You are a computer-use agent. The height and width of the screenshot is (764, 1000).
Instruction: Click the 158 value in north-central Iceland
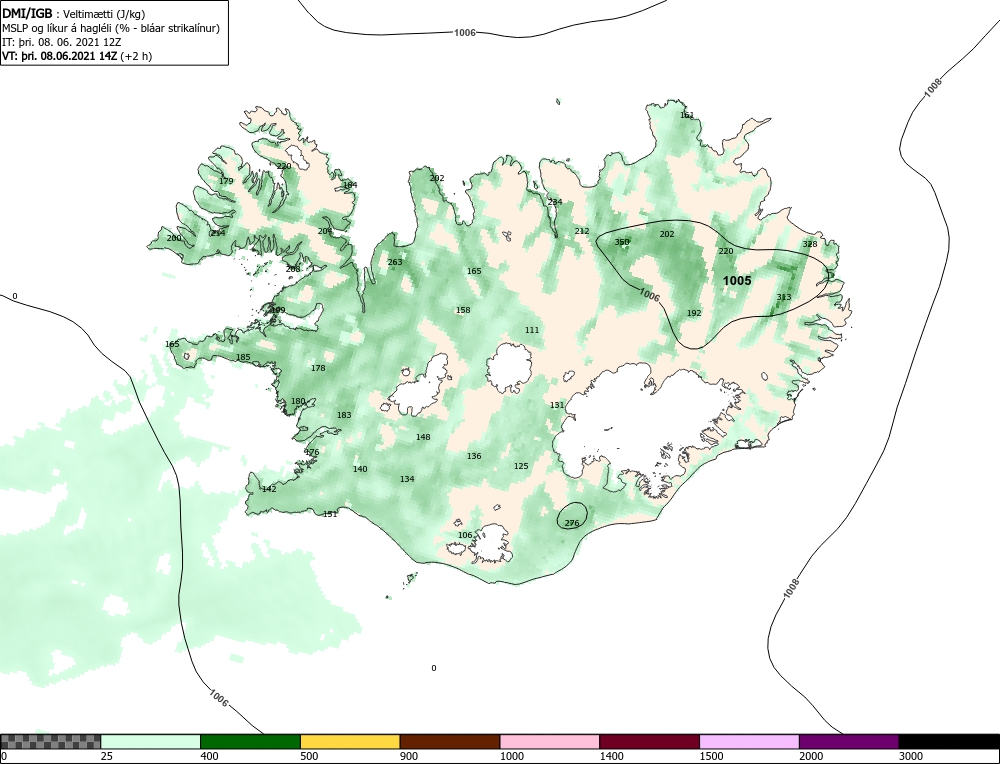pyautogui.click(x=463, y=311)
